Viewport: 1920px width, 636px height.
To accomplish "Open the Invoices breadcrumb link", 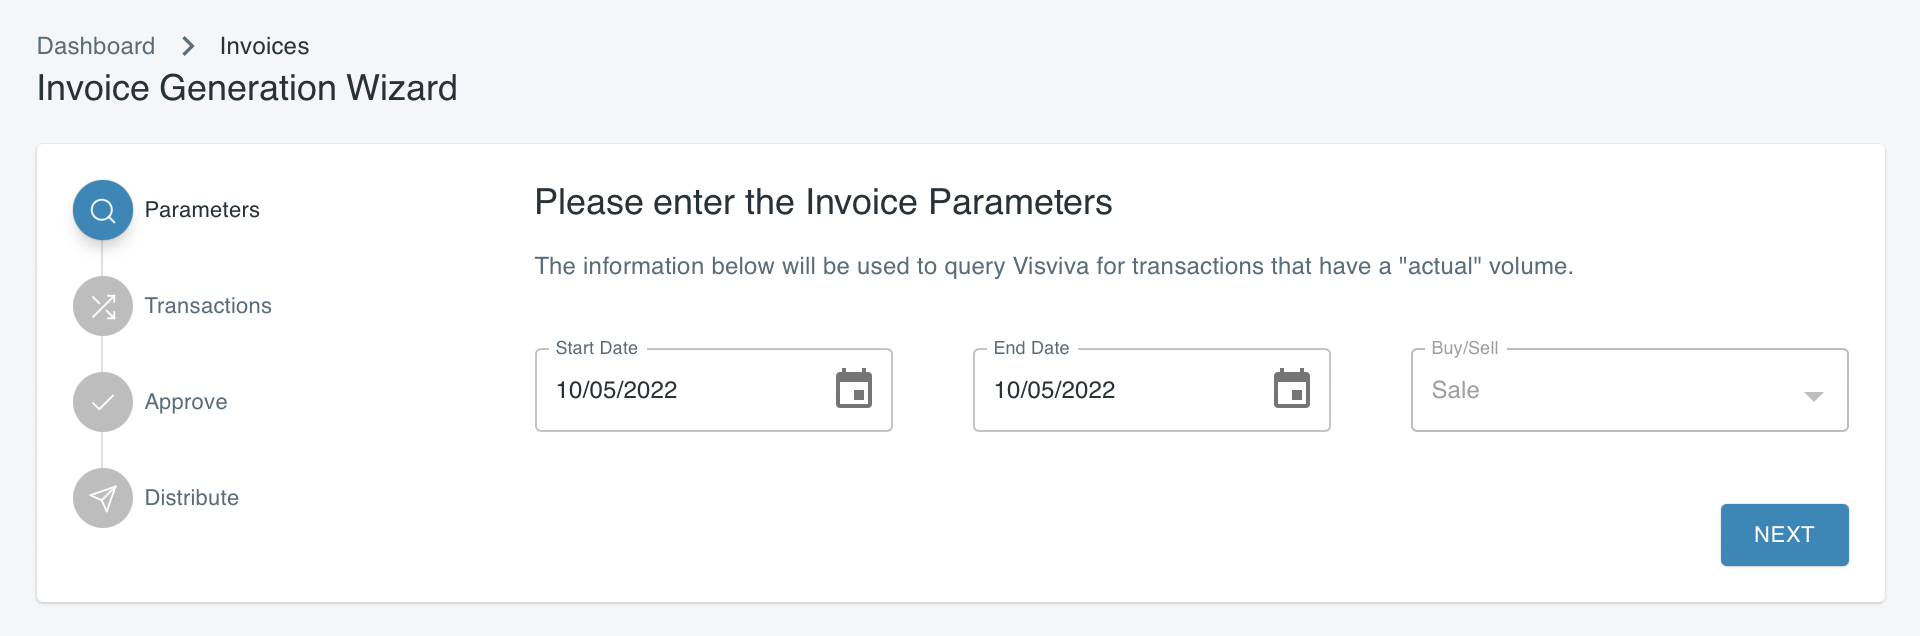I will (263, 45).
